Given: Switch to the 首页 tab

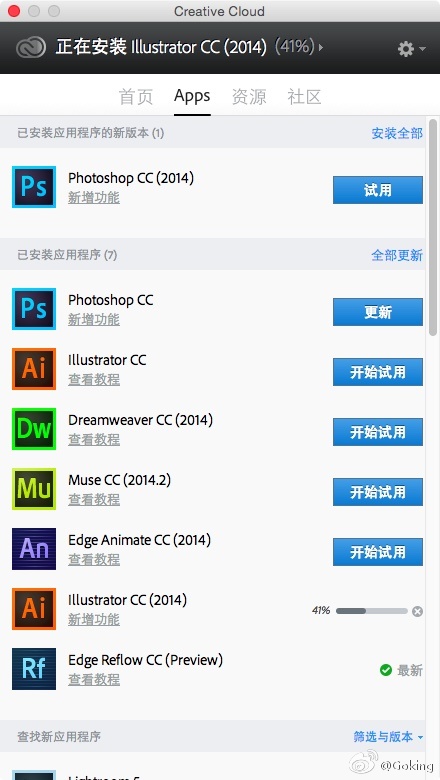Looking at the screenshot, I should tap(136, 97).
